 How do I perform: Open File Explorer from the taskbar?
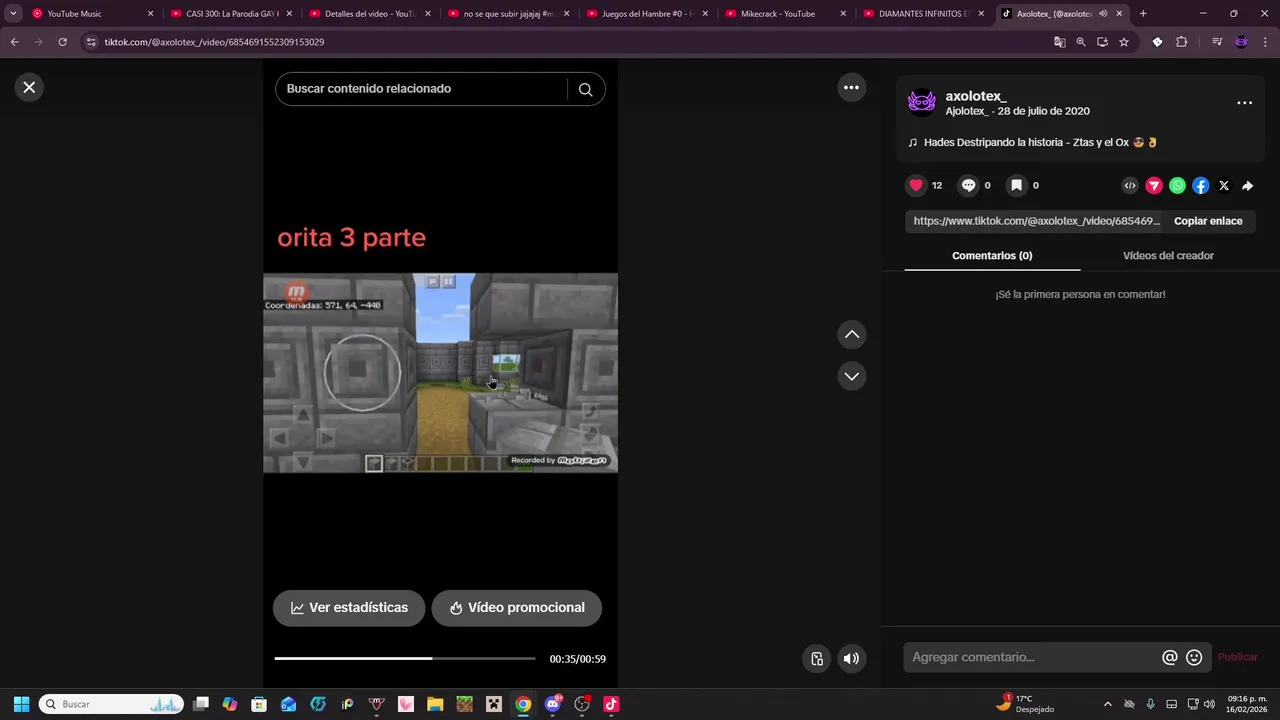tap(435, 704)
